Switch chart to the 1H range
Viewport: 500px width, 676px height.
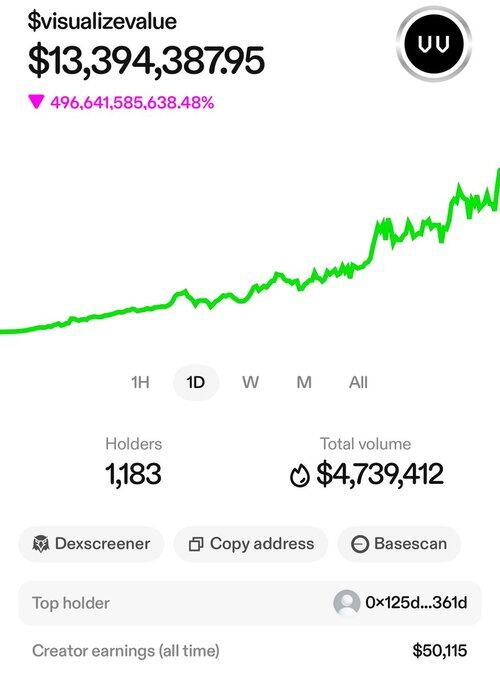pos(141,382)
